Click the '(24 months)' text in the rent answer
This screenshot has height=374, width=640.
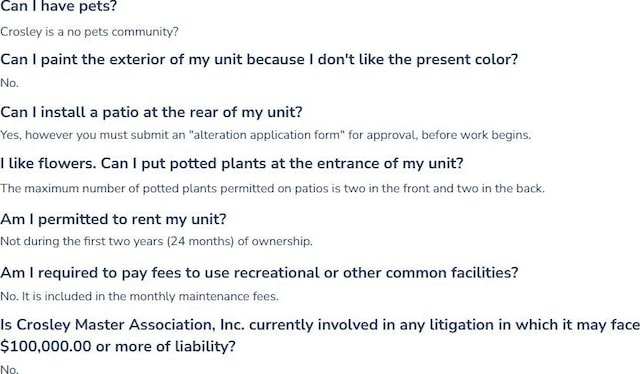(x=200, y=241)
